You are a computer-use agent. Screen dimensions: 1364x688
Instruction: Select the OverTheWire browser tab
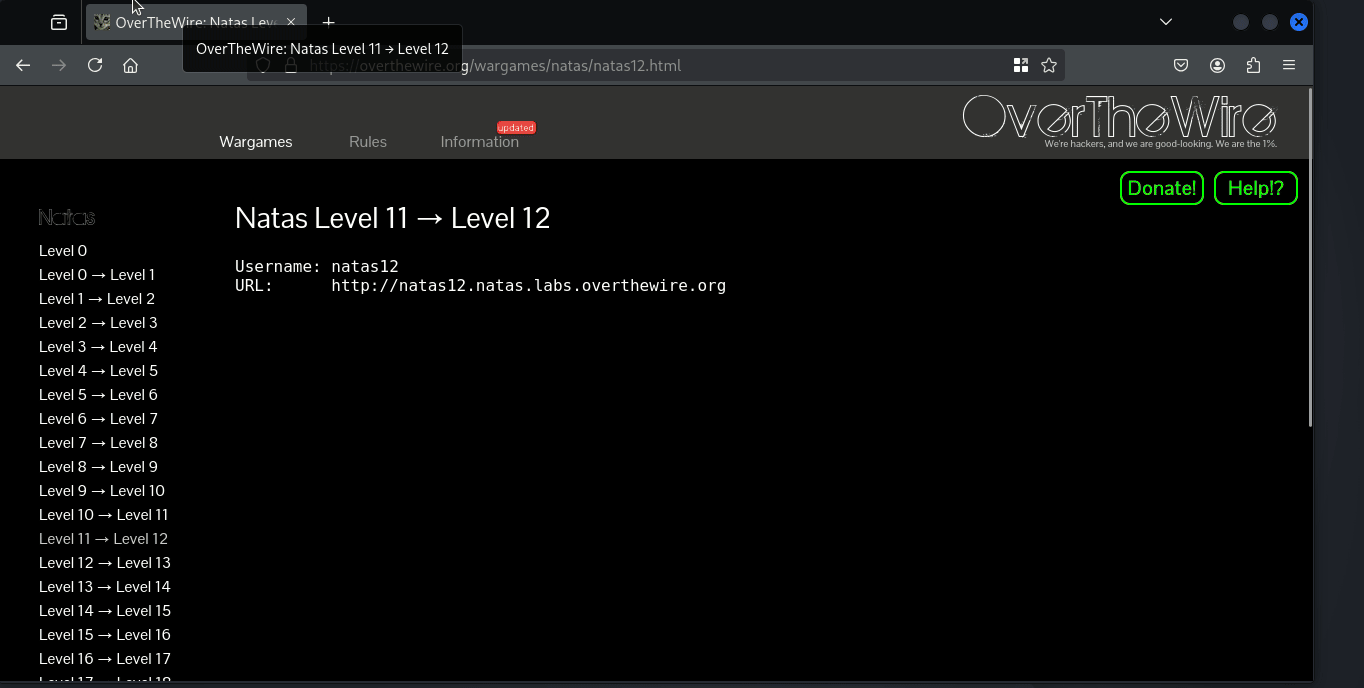pos(196,22)
